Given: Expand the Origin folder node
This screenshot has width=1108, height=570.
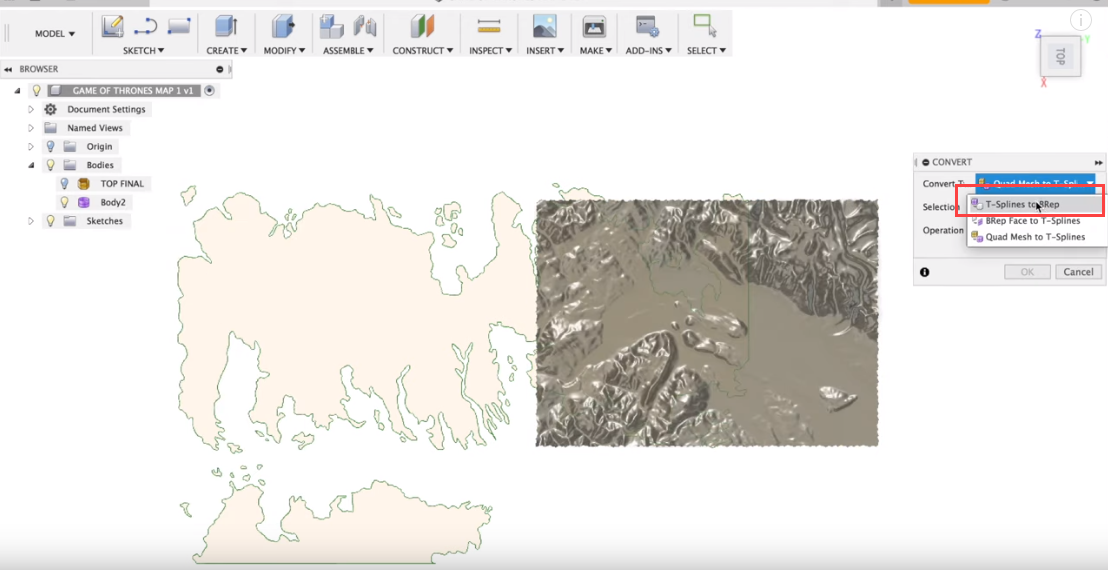Looking at the screenshot, I should (x=30, y=146).
